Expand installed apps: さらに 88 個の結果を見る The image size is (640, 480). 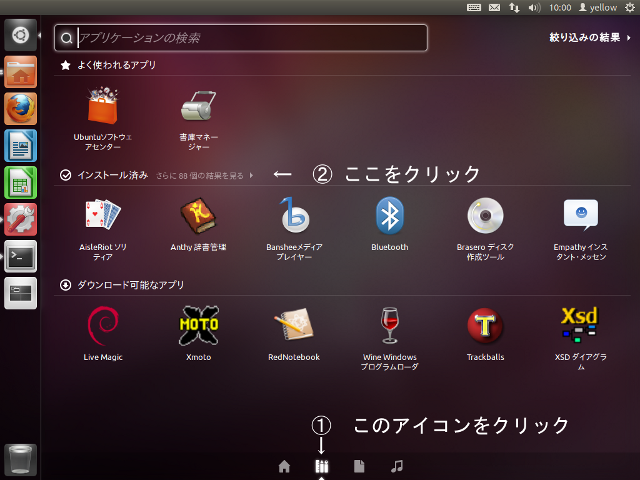coord(204,176)
